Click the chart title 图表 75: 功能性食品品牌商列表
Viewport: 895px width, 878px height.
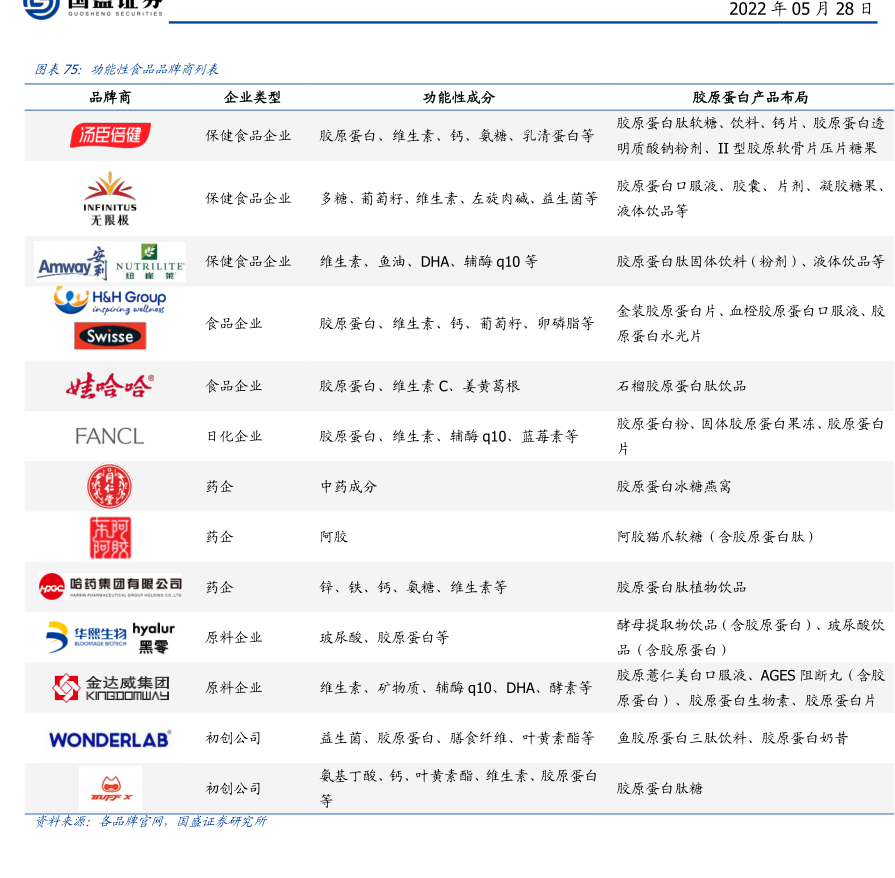127,69
